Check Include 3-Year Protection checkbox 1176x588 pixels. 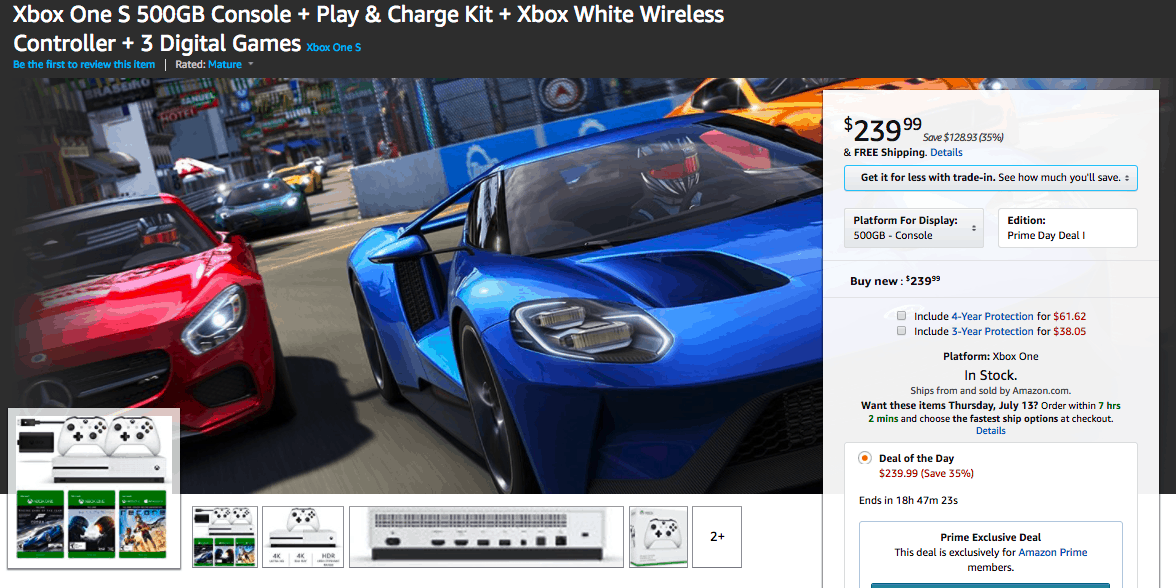click(x=902, y=331)
